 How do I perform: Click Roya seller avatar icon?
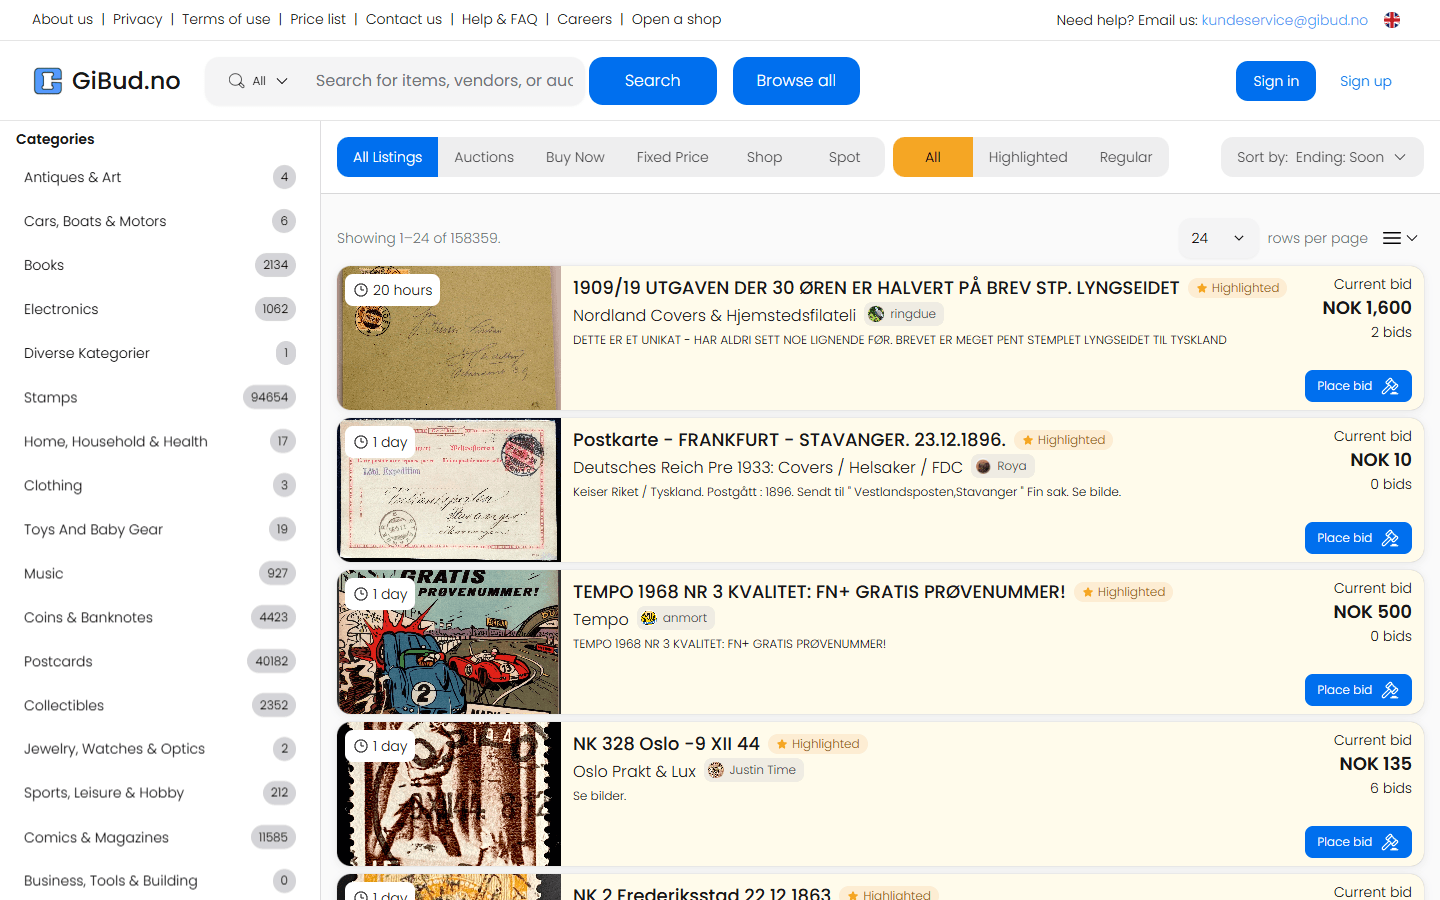(x=983, y=466)
